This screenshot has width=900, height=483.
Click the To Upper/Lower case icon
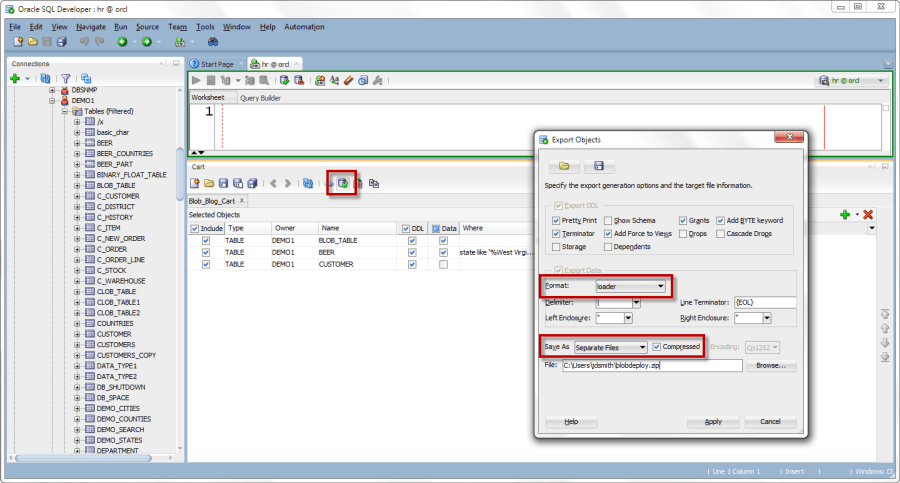(334, 80)
